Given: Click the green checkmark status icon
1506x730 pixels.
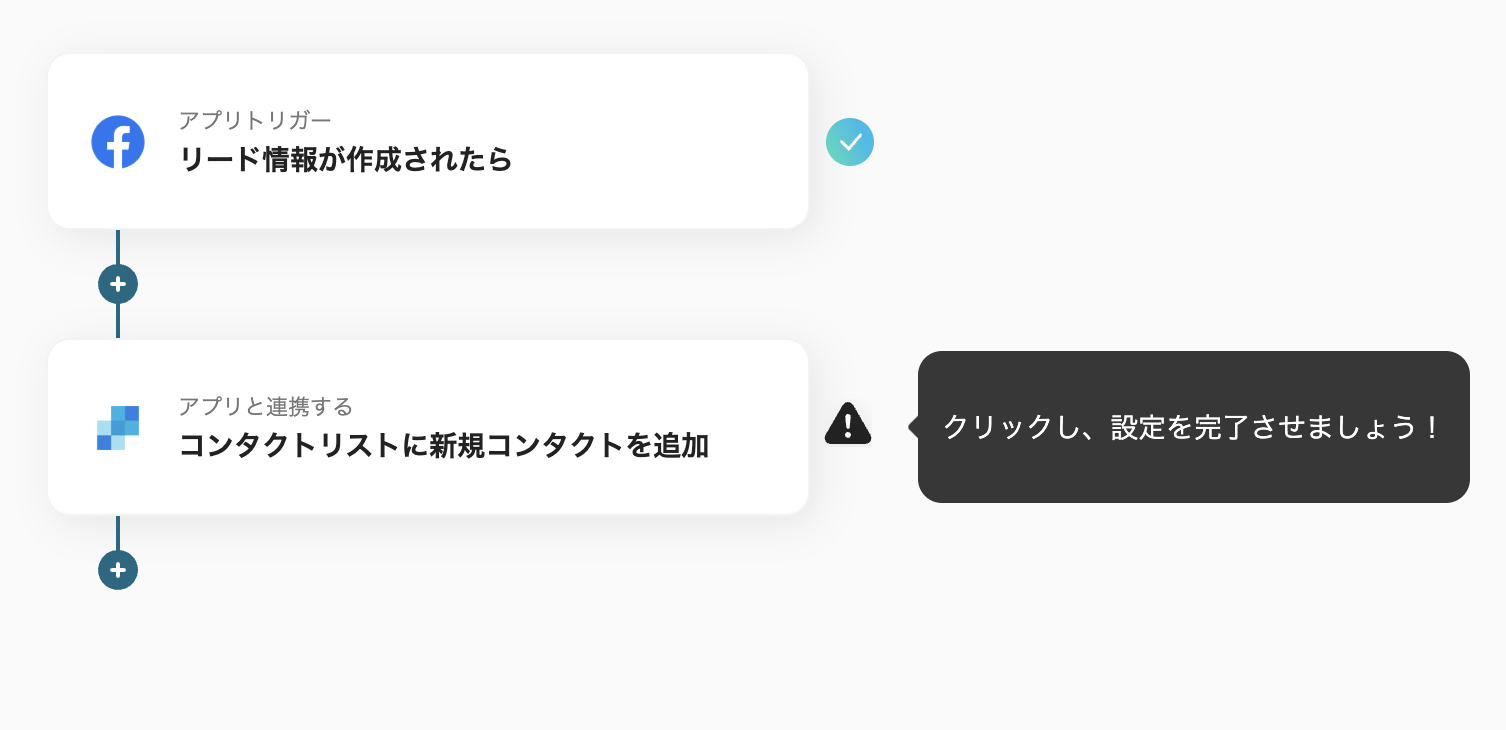Looking at the screenshot, I should pos(850,142).
